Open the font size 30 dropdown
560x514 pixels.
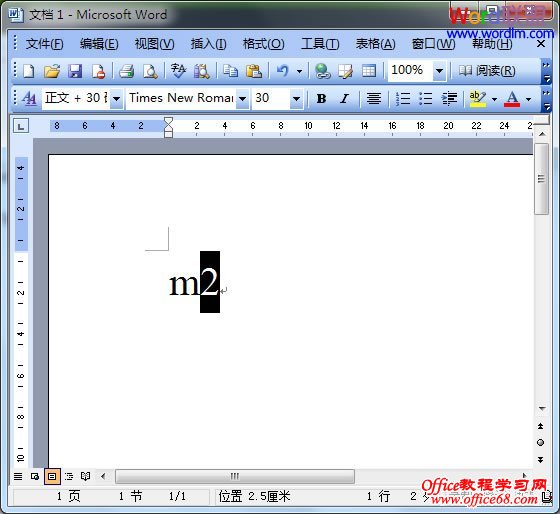click(296, 98)
